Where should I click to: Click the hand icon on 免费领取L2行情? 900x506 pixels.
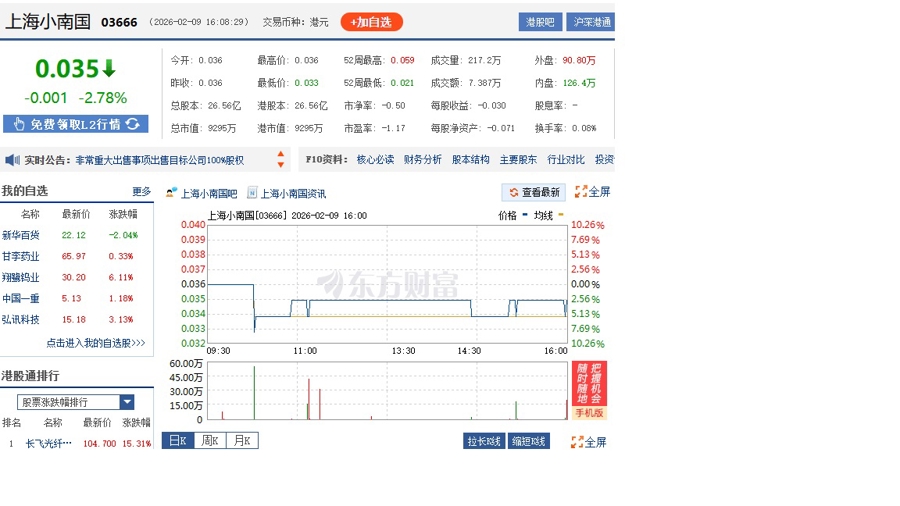click(x=18, y=124)
